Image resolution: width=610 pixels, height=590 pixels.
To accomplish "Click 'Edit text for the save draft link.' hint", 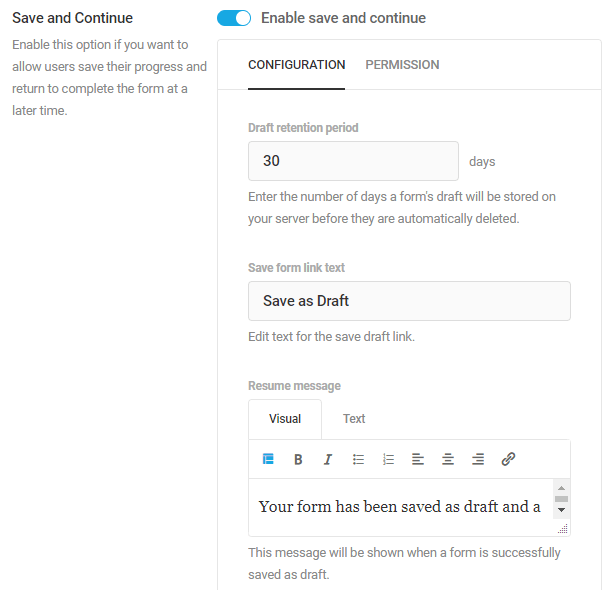I will tap(331, 336).
